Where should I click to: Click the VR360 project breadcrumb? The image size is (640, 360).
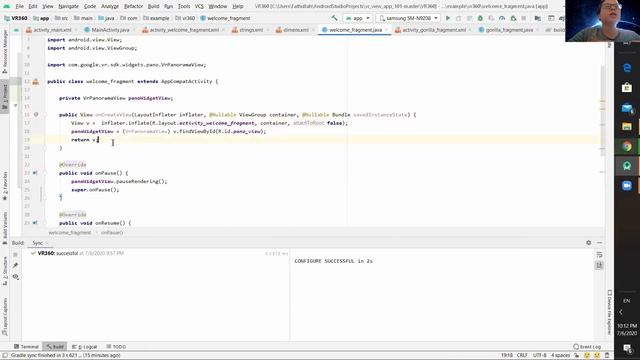(x=16, y=18)
